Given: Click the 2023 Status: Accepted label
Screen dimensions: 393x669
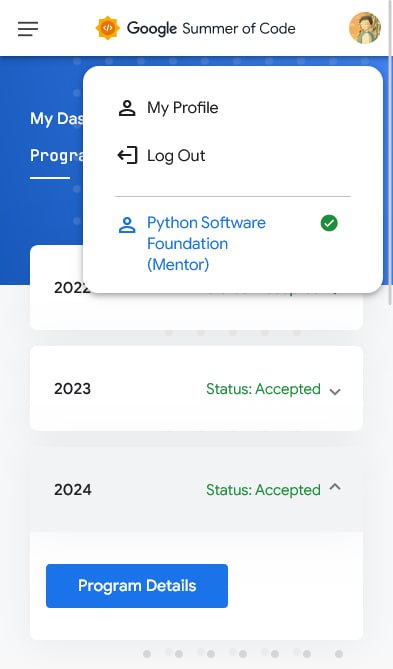Looking at the screenshot, I should click(263, 389).
